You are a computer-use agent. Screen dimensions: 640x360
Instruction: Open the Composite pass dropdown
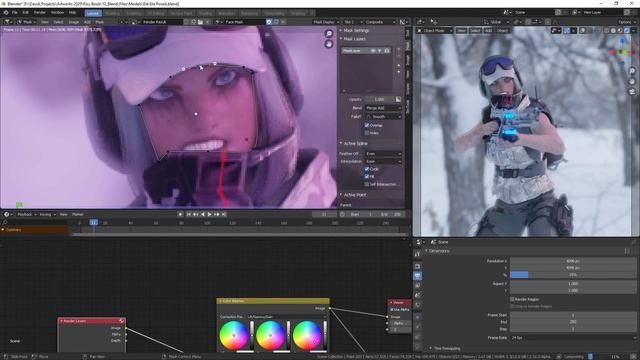tap(380, 22)
